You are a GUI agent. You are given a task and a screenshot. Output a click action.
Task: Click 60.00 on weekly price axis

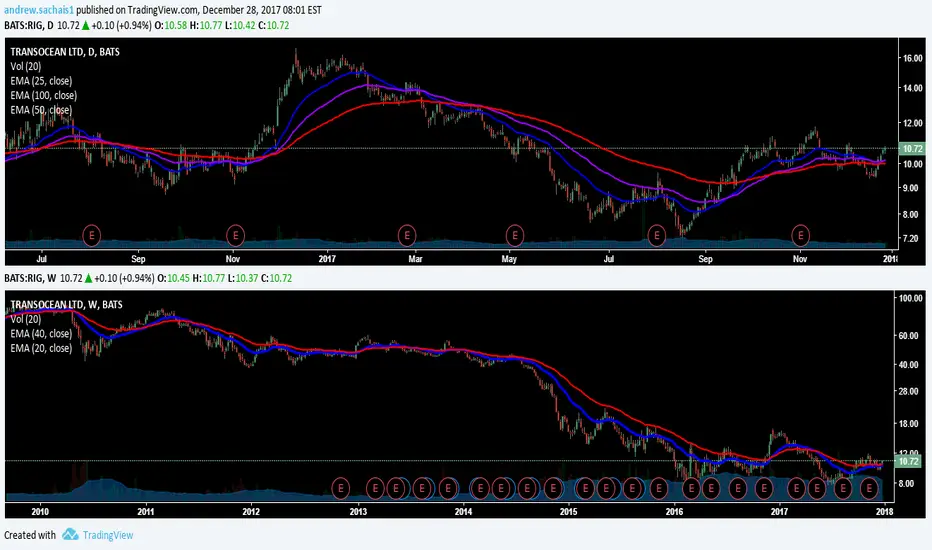pos(908,335)
